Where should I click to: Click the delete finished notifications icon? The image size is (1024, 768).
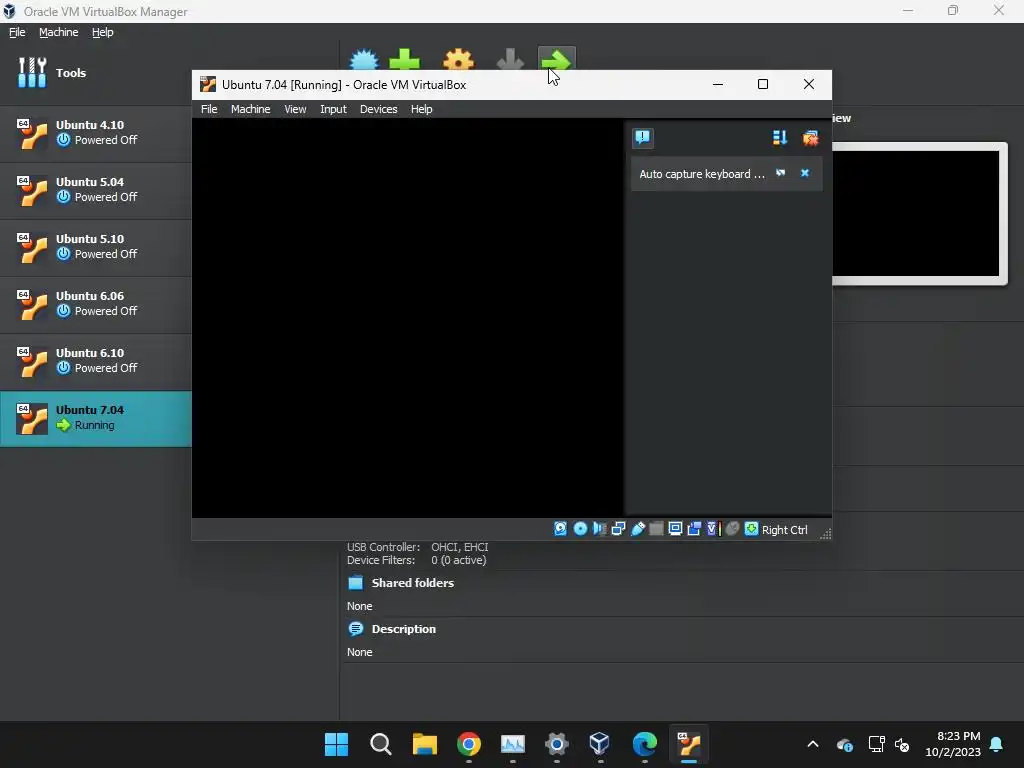coord(810,138)
